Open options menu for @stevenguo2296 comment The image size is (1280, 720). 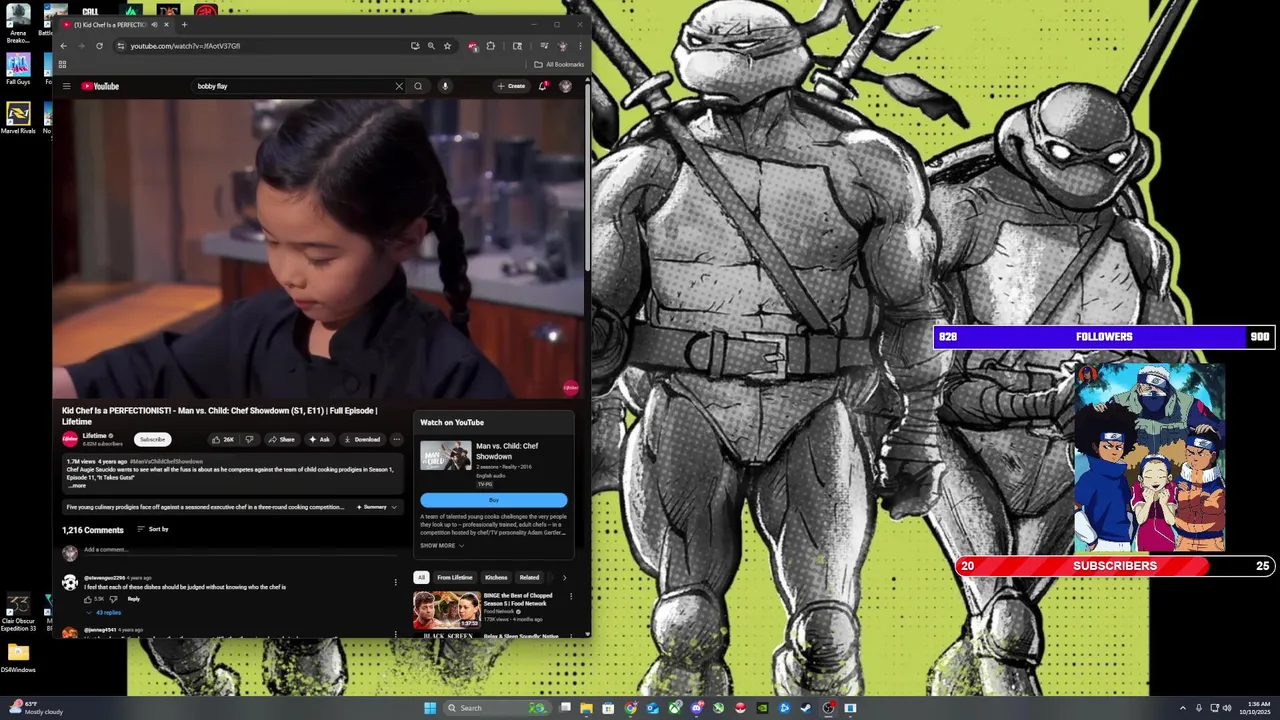click(x=395, y=582)
